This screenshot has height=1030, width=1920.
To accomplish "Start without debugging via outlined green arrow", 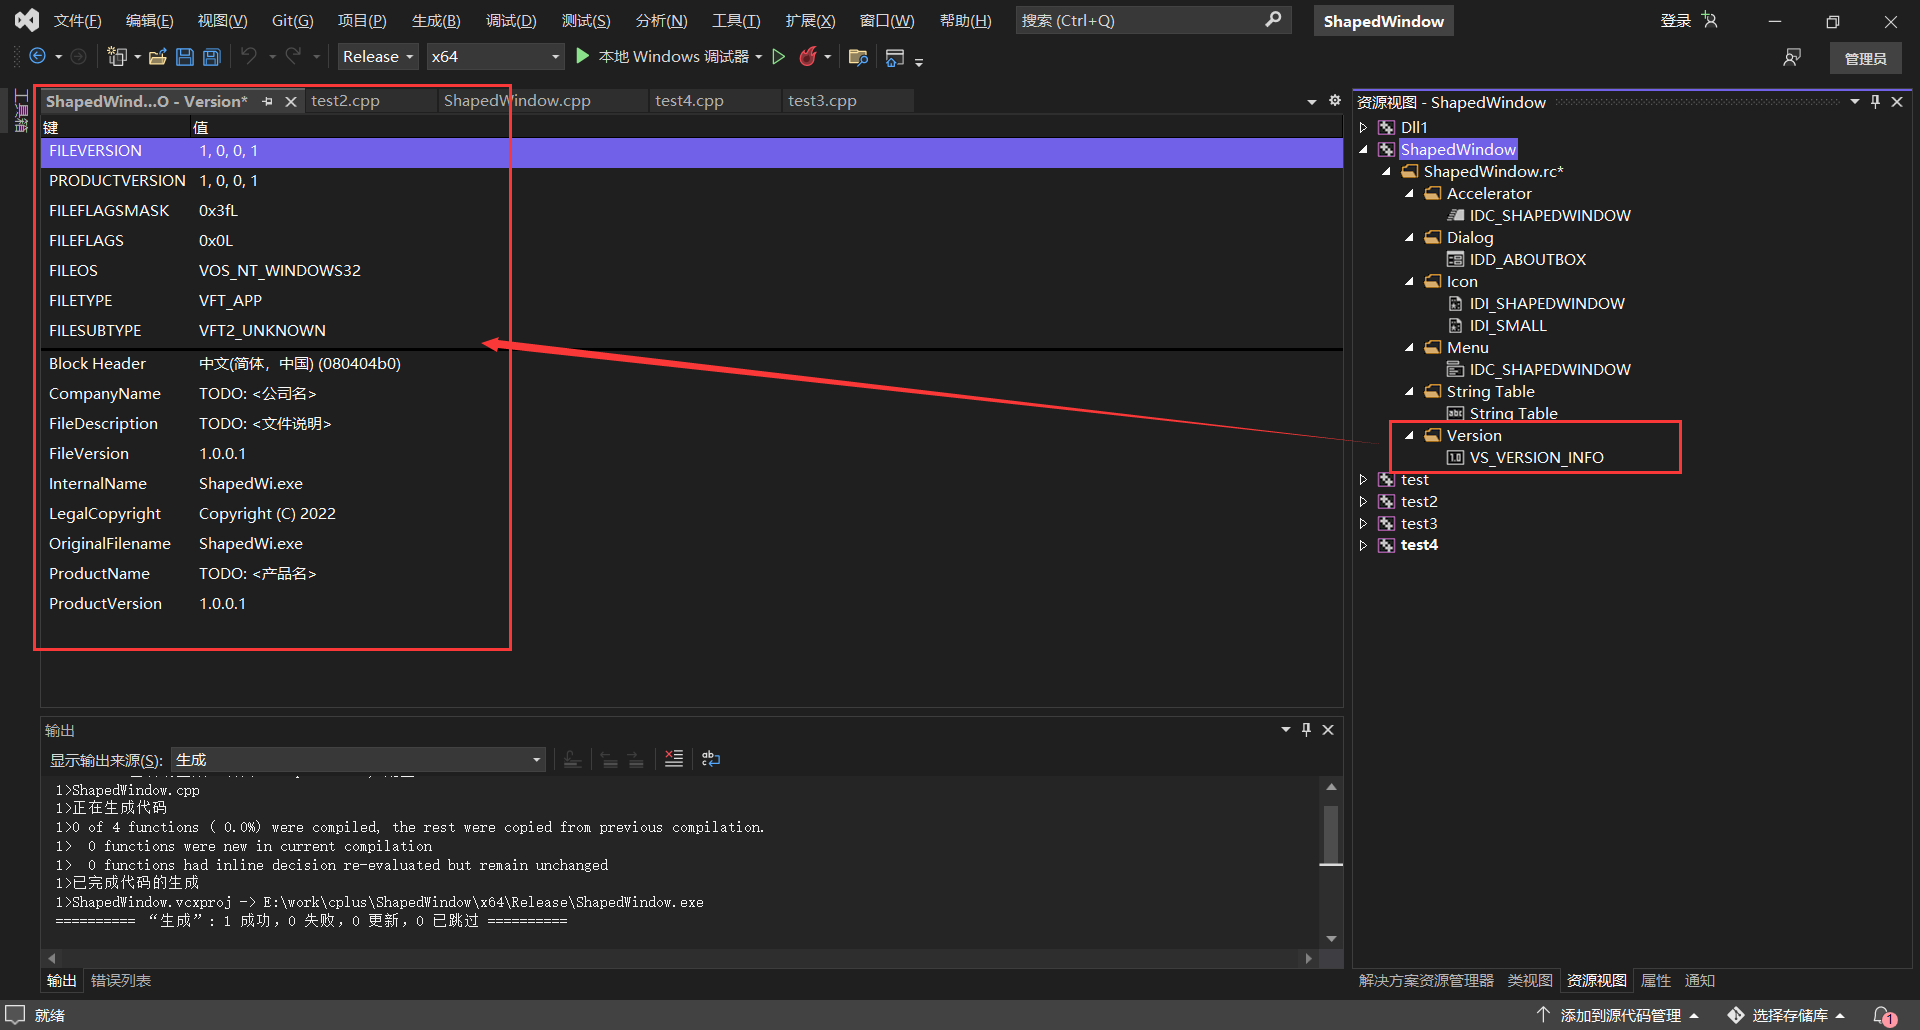I will click(x=779, y=57).
